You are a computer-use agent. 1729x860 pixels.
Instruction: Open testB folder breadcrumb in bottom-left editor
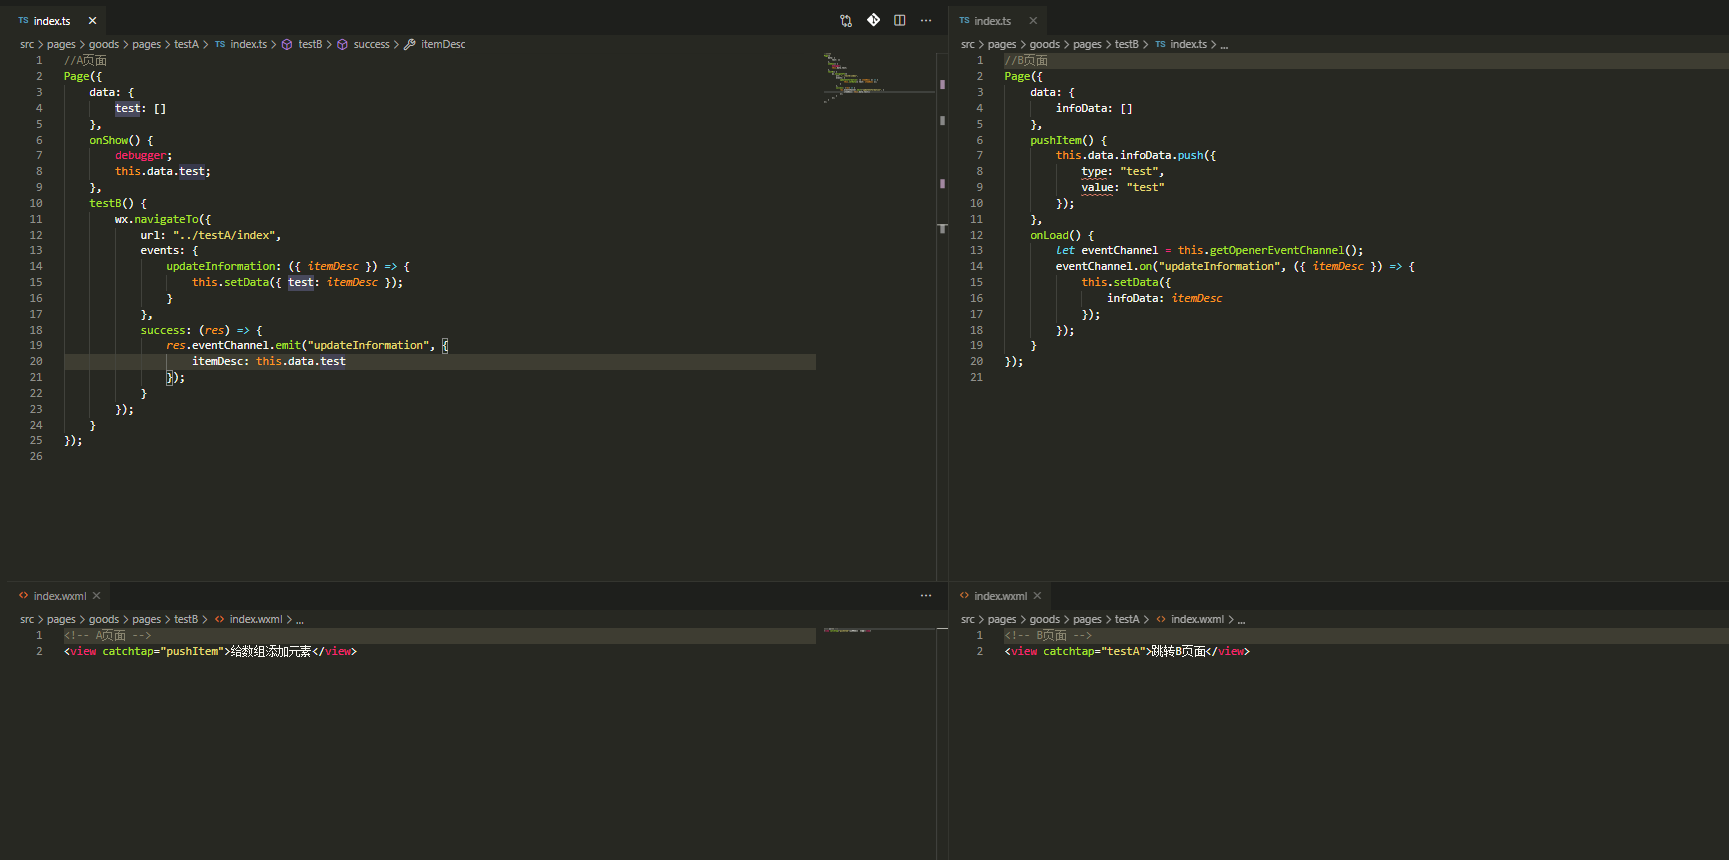point(186,619)
